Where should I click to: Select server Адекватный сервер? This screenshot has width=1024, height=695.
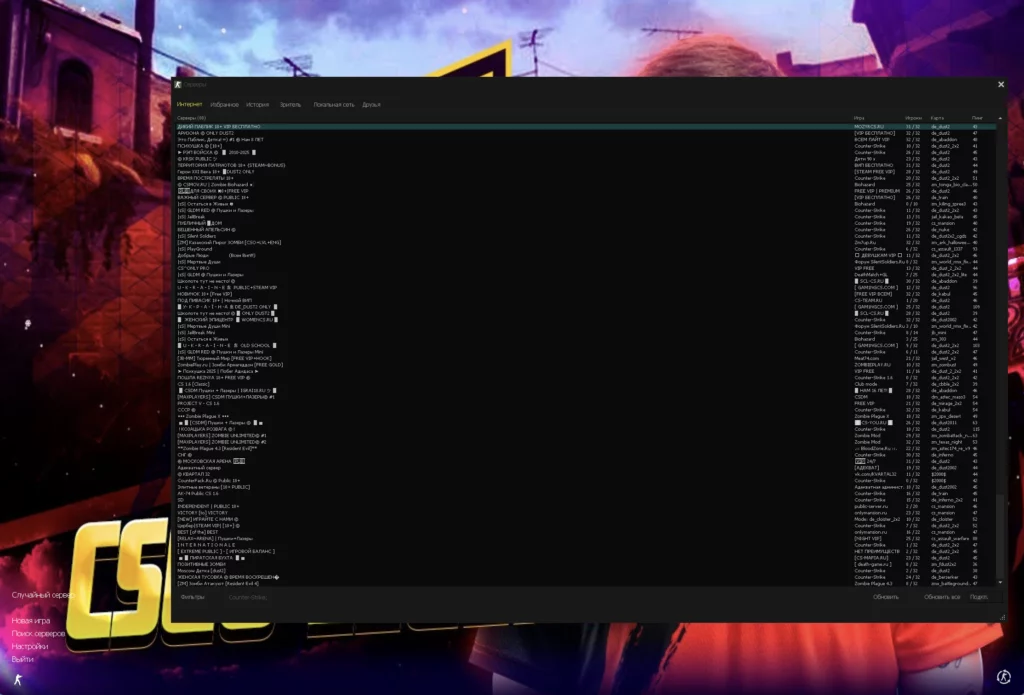[x=586, y=468]
